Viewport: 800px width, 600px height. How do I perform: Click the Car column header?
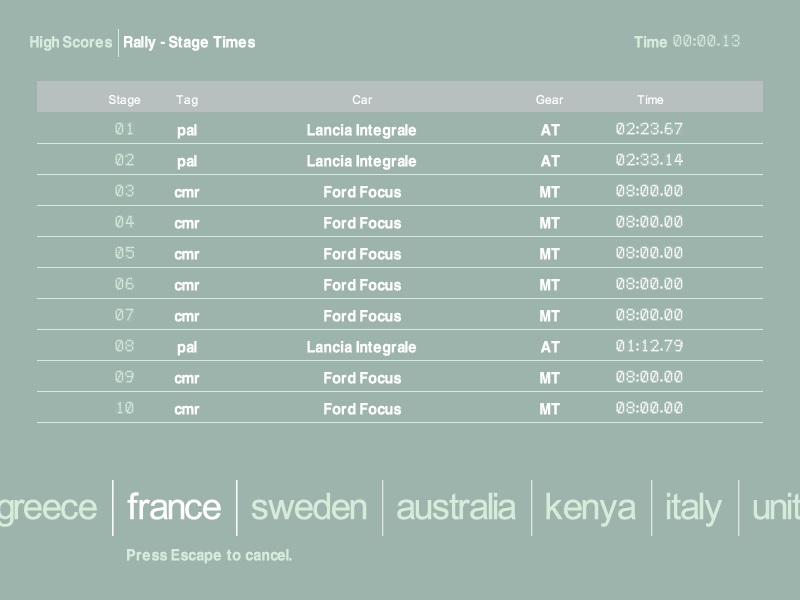362,100
